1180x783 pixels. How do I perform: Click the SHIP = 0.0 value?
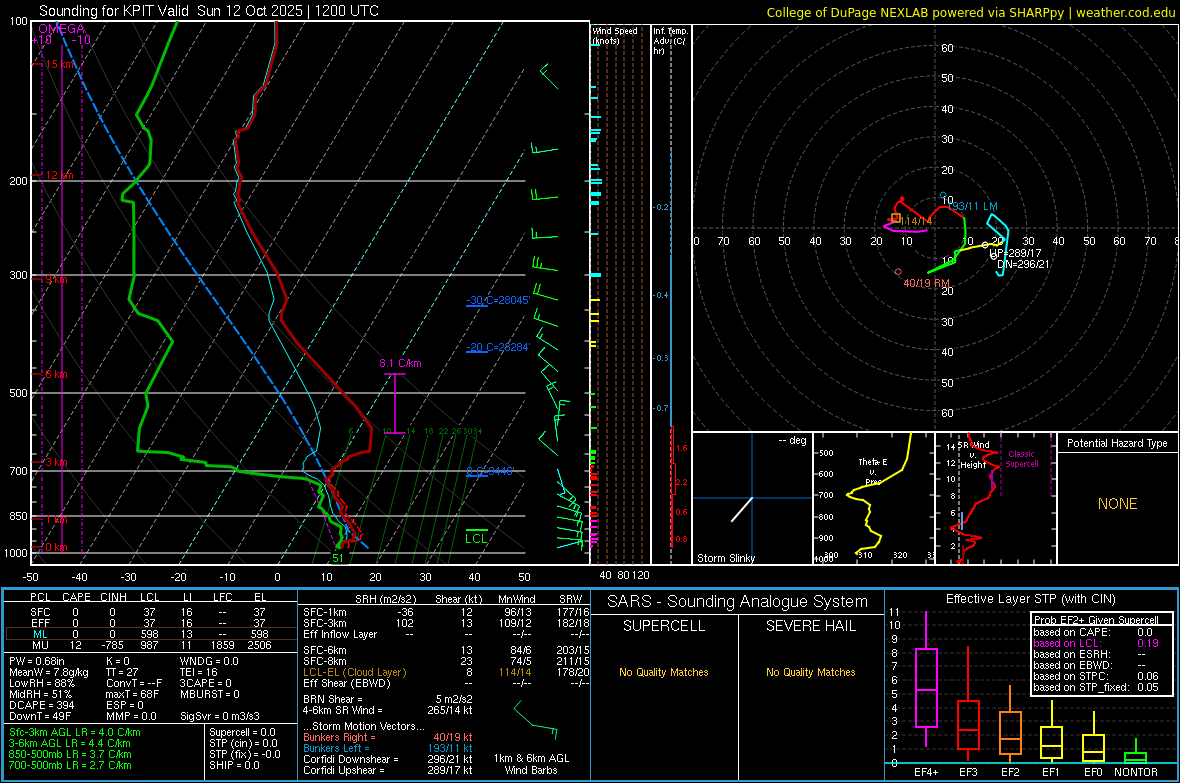[234, 765]
